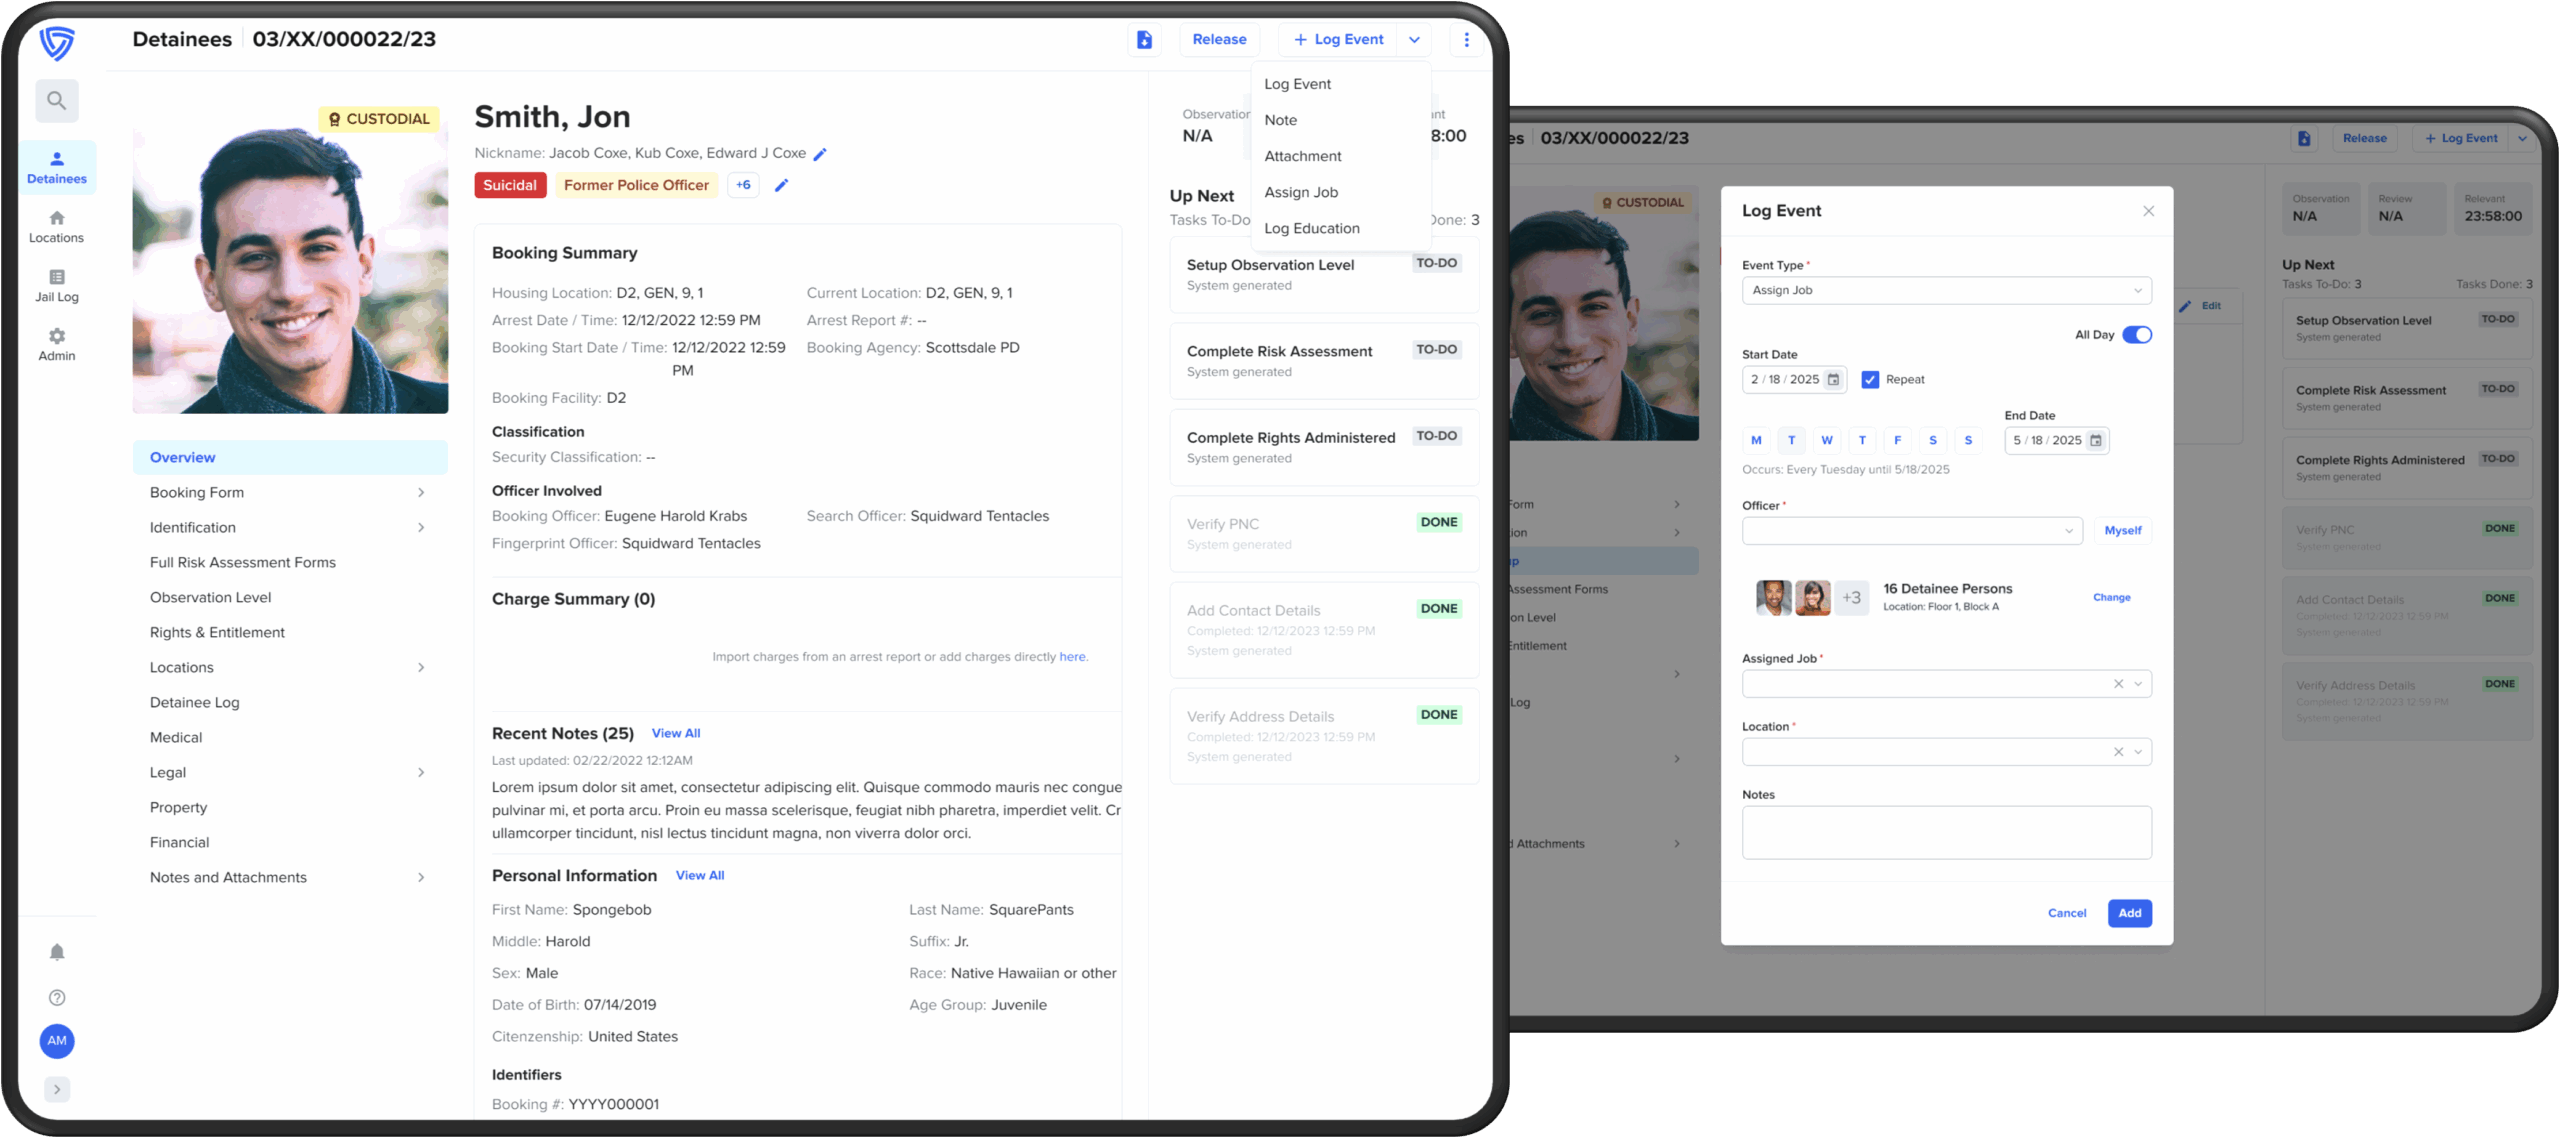Select Assign Job from the Log Event menu
The image size is (2560, 1138).
click(x=1301, y=193)
